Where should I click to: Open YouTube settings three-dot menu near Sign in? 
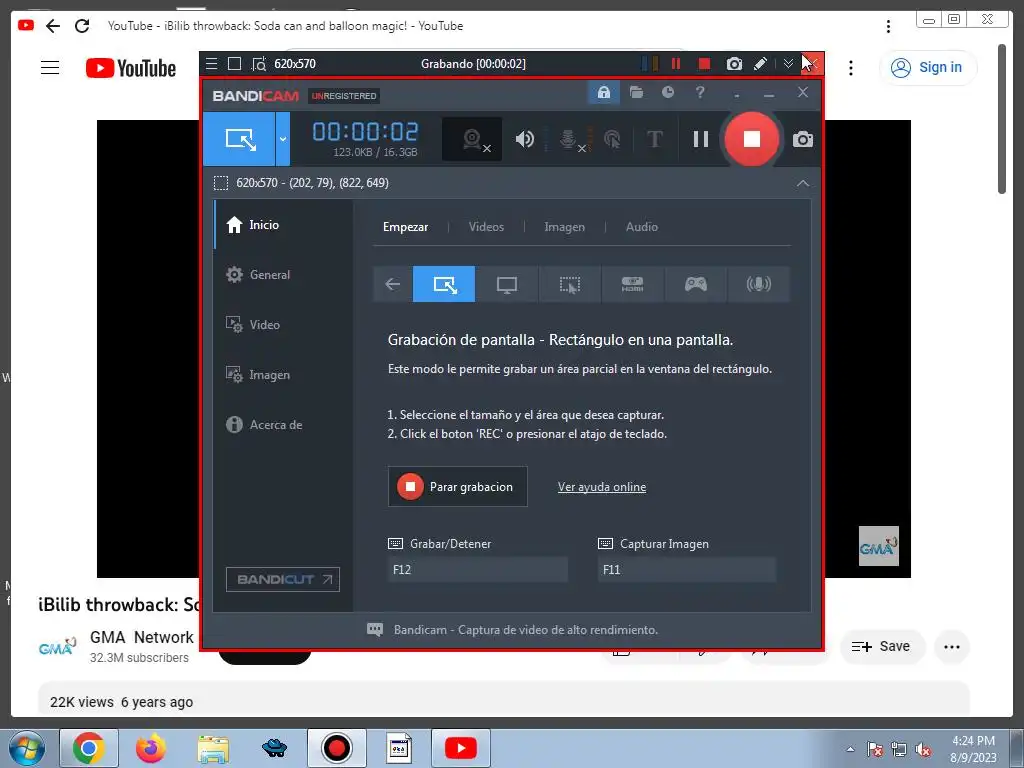tap(850, 68)
